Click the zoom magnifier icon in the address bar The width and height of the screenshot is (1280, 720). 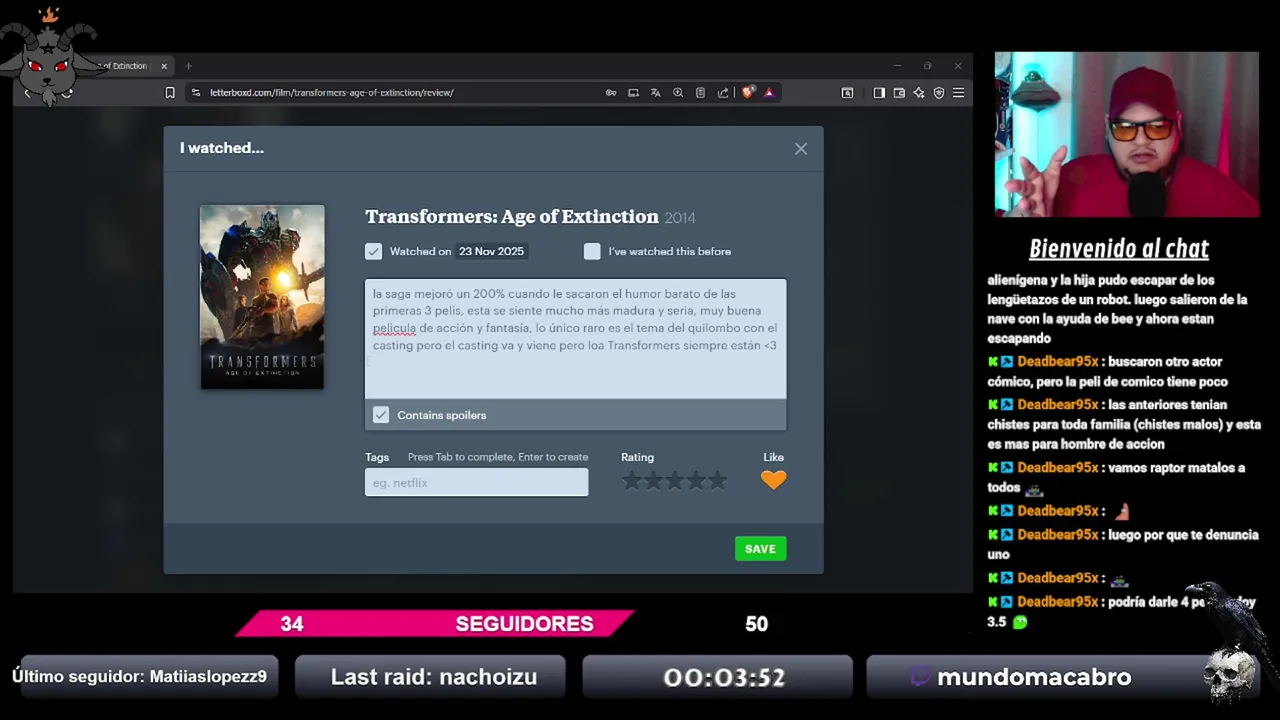[x=678, y=93]
